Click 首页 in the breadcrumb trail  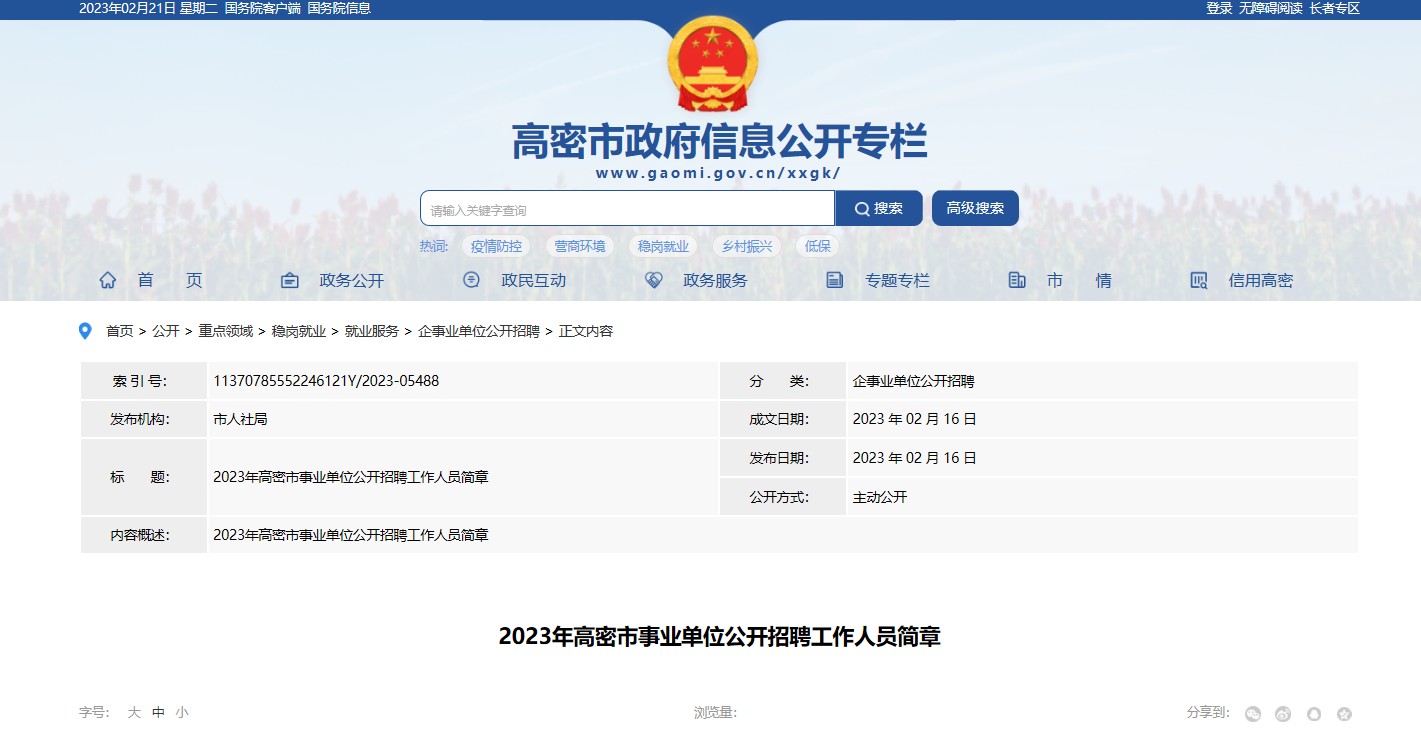coord(120,331)
